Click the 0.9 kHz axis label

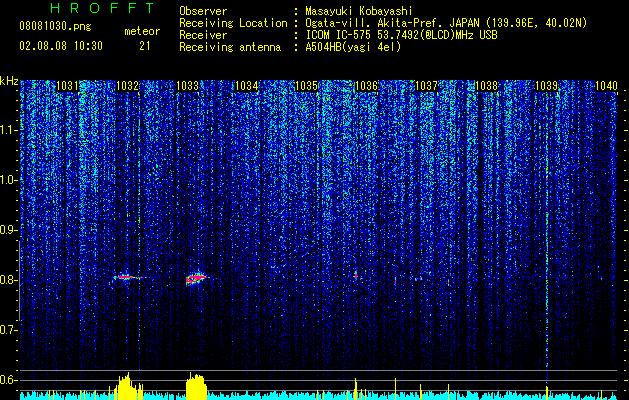click(x=7, y=230)
